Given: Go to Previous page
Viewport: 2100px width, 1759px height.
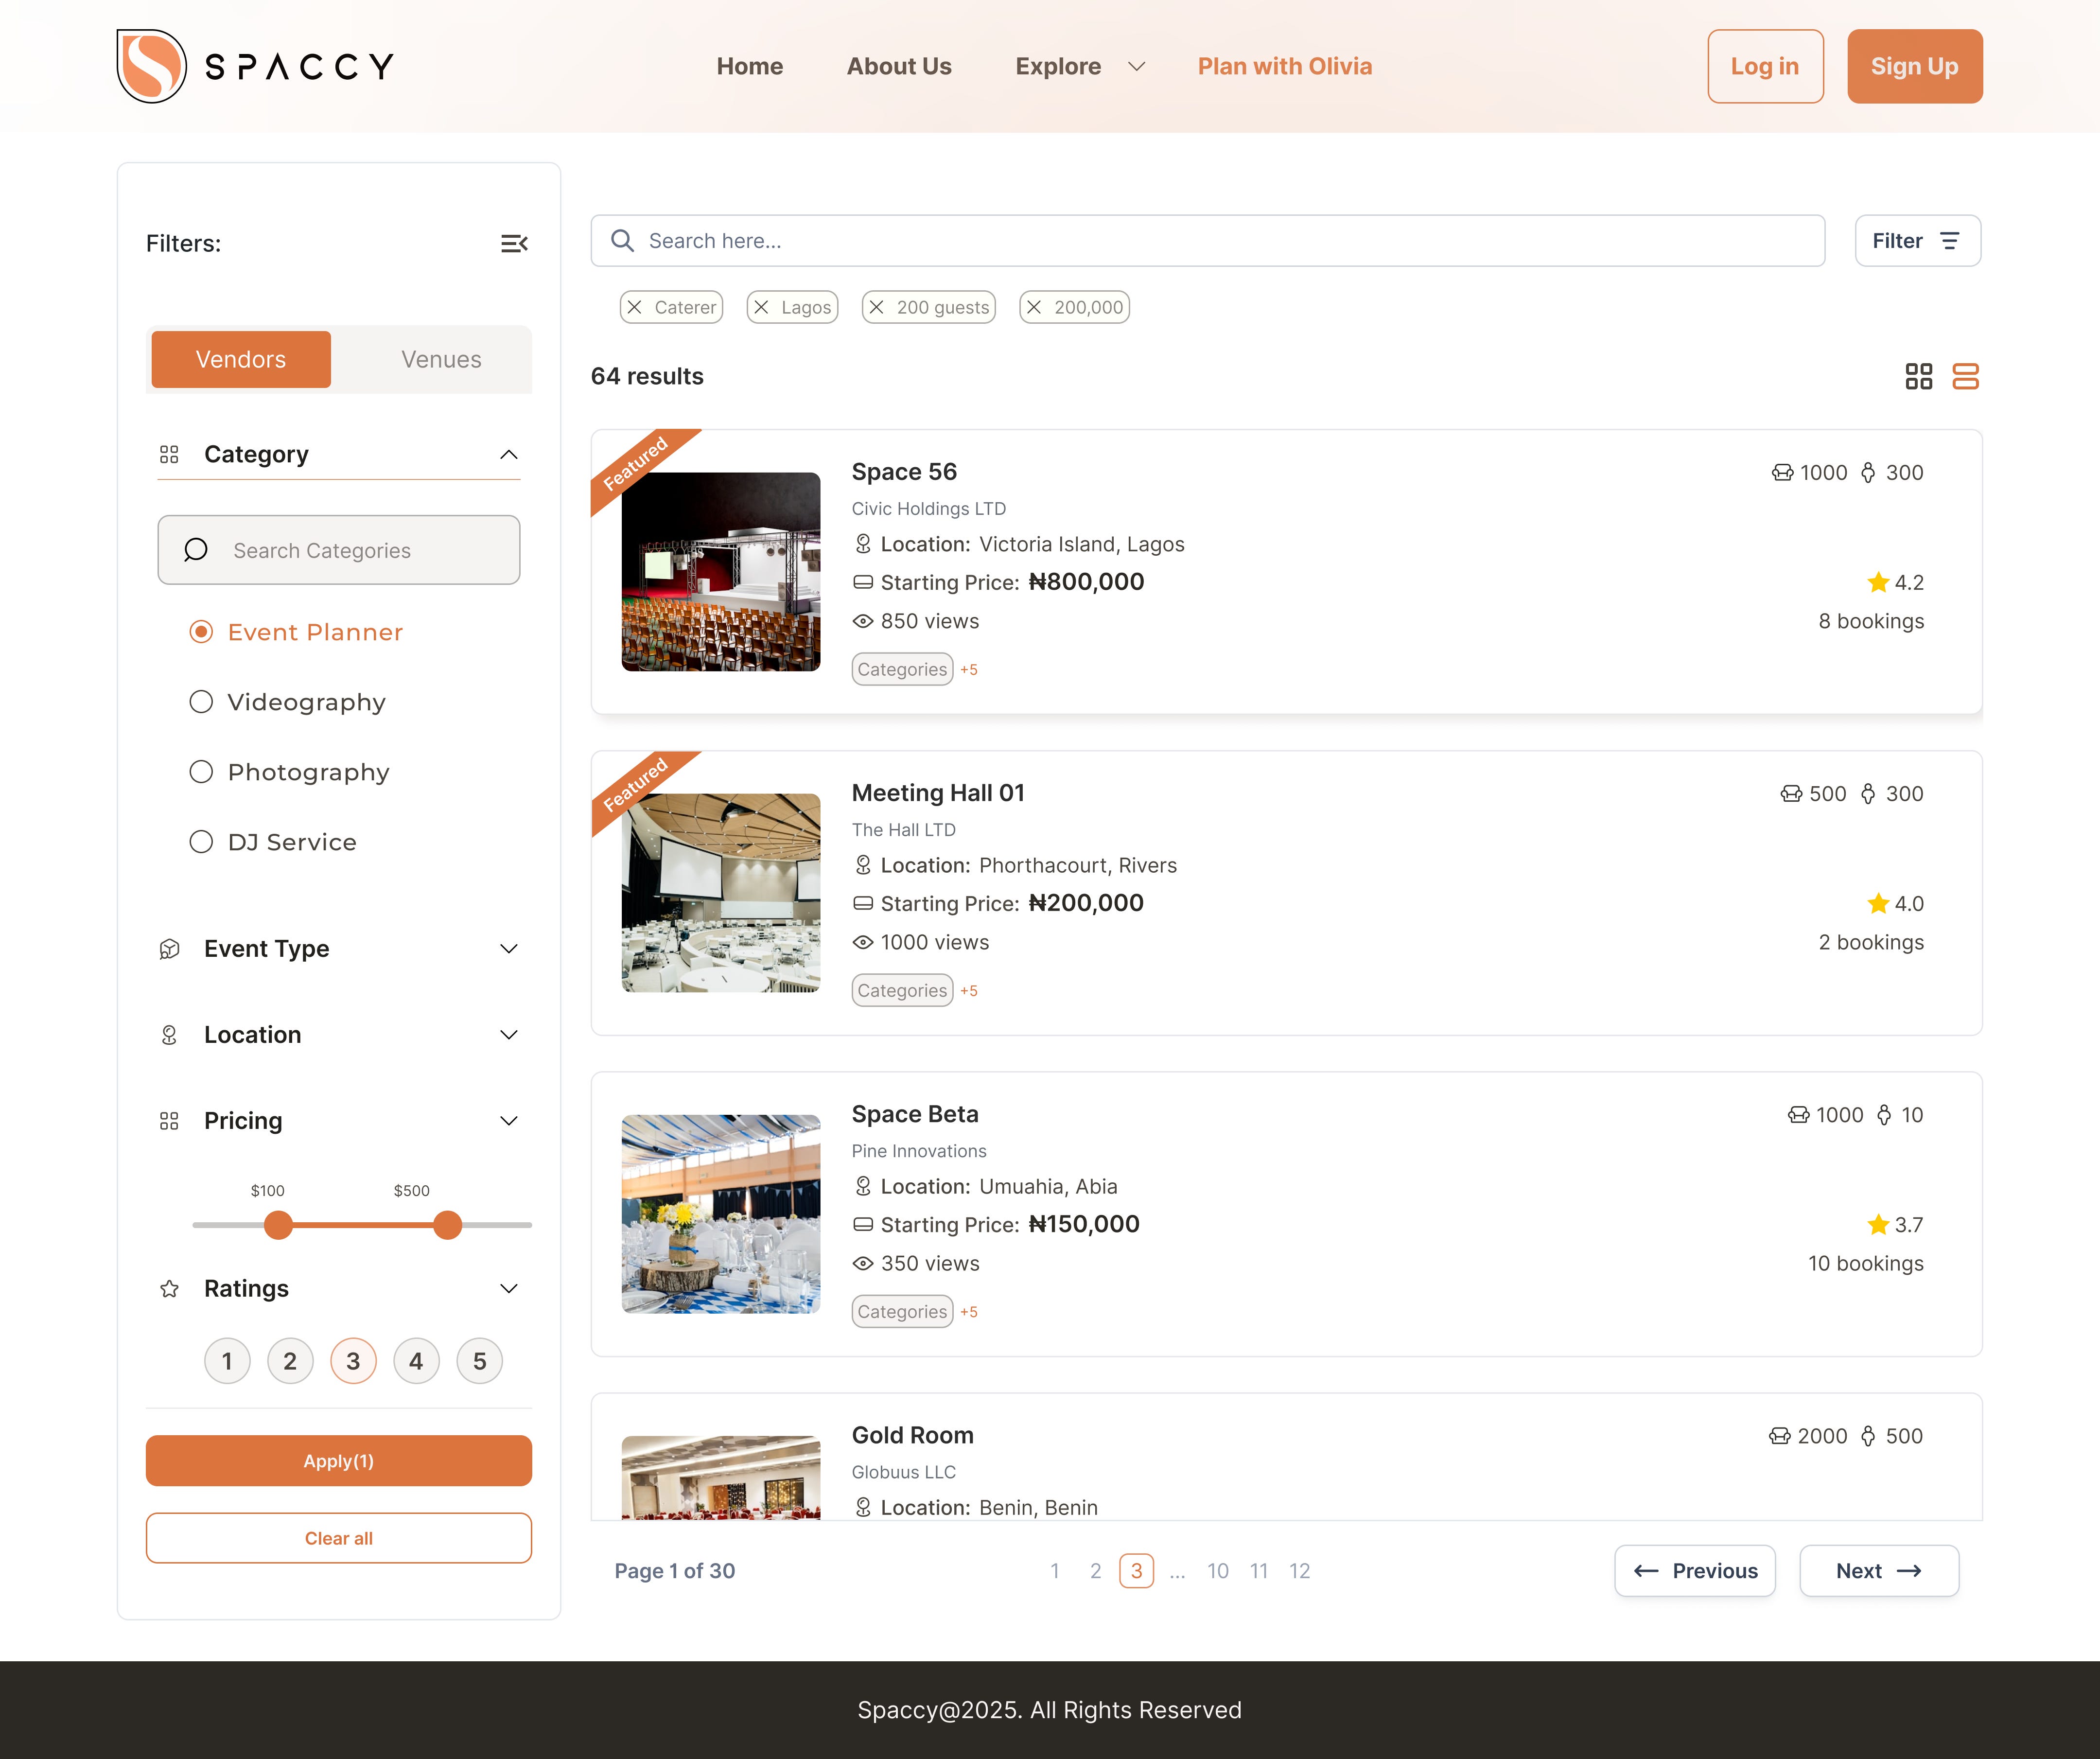Looking at the screenshot, I should 1695,1571.
